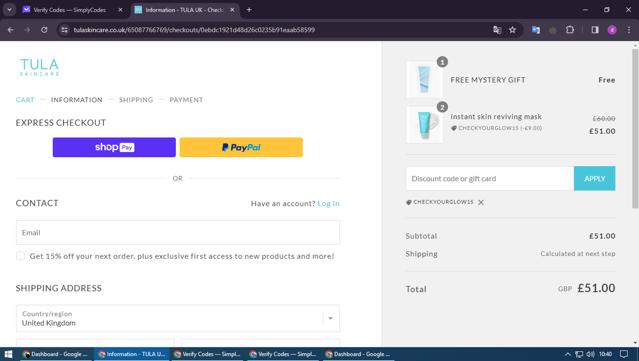The width and height of the screenshot is (639, 361).
Task: Close the Information TULA UK tab
Action: point(232,10)
